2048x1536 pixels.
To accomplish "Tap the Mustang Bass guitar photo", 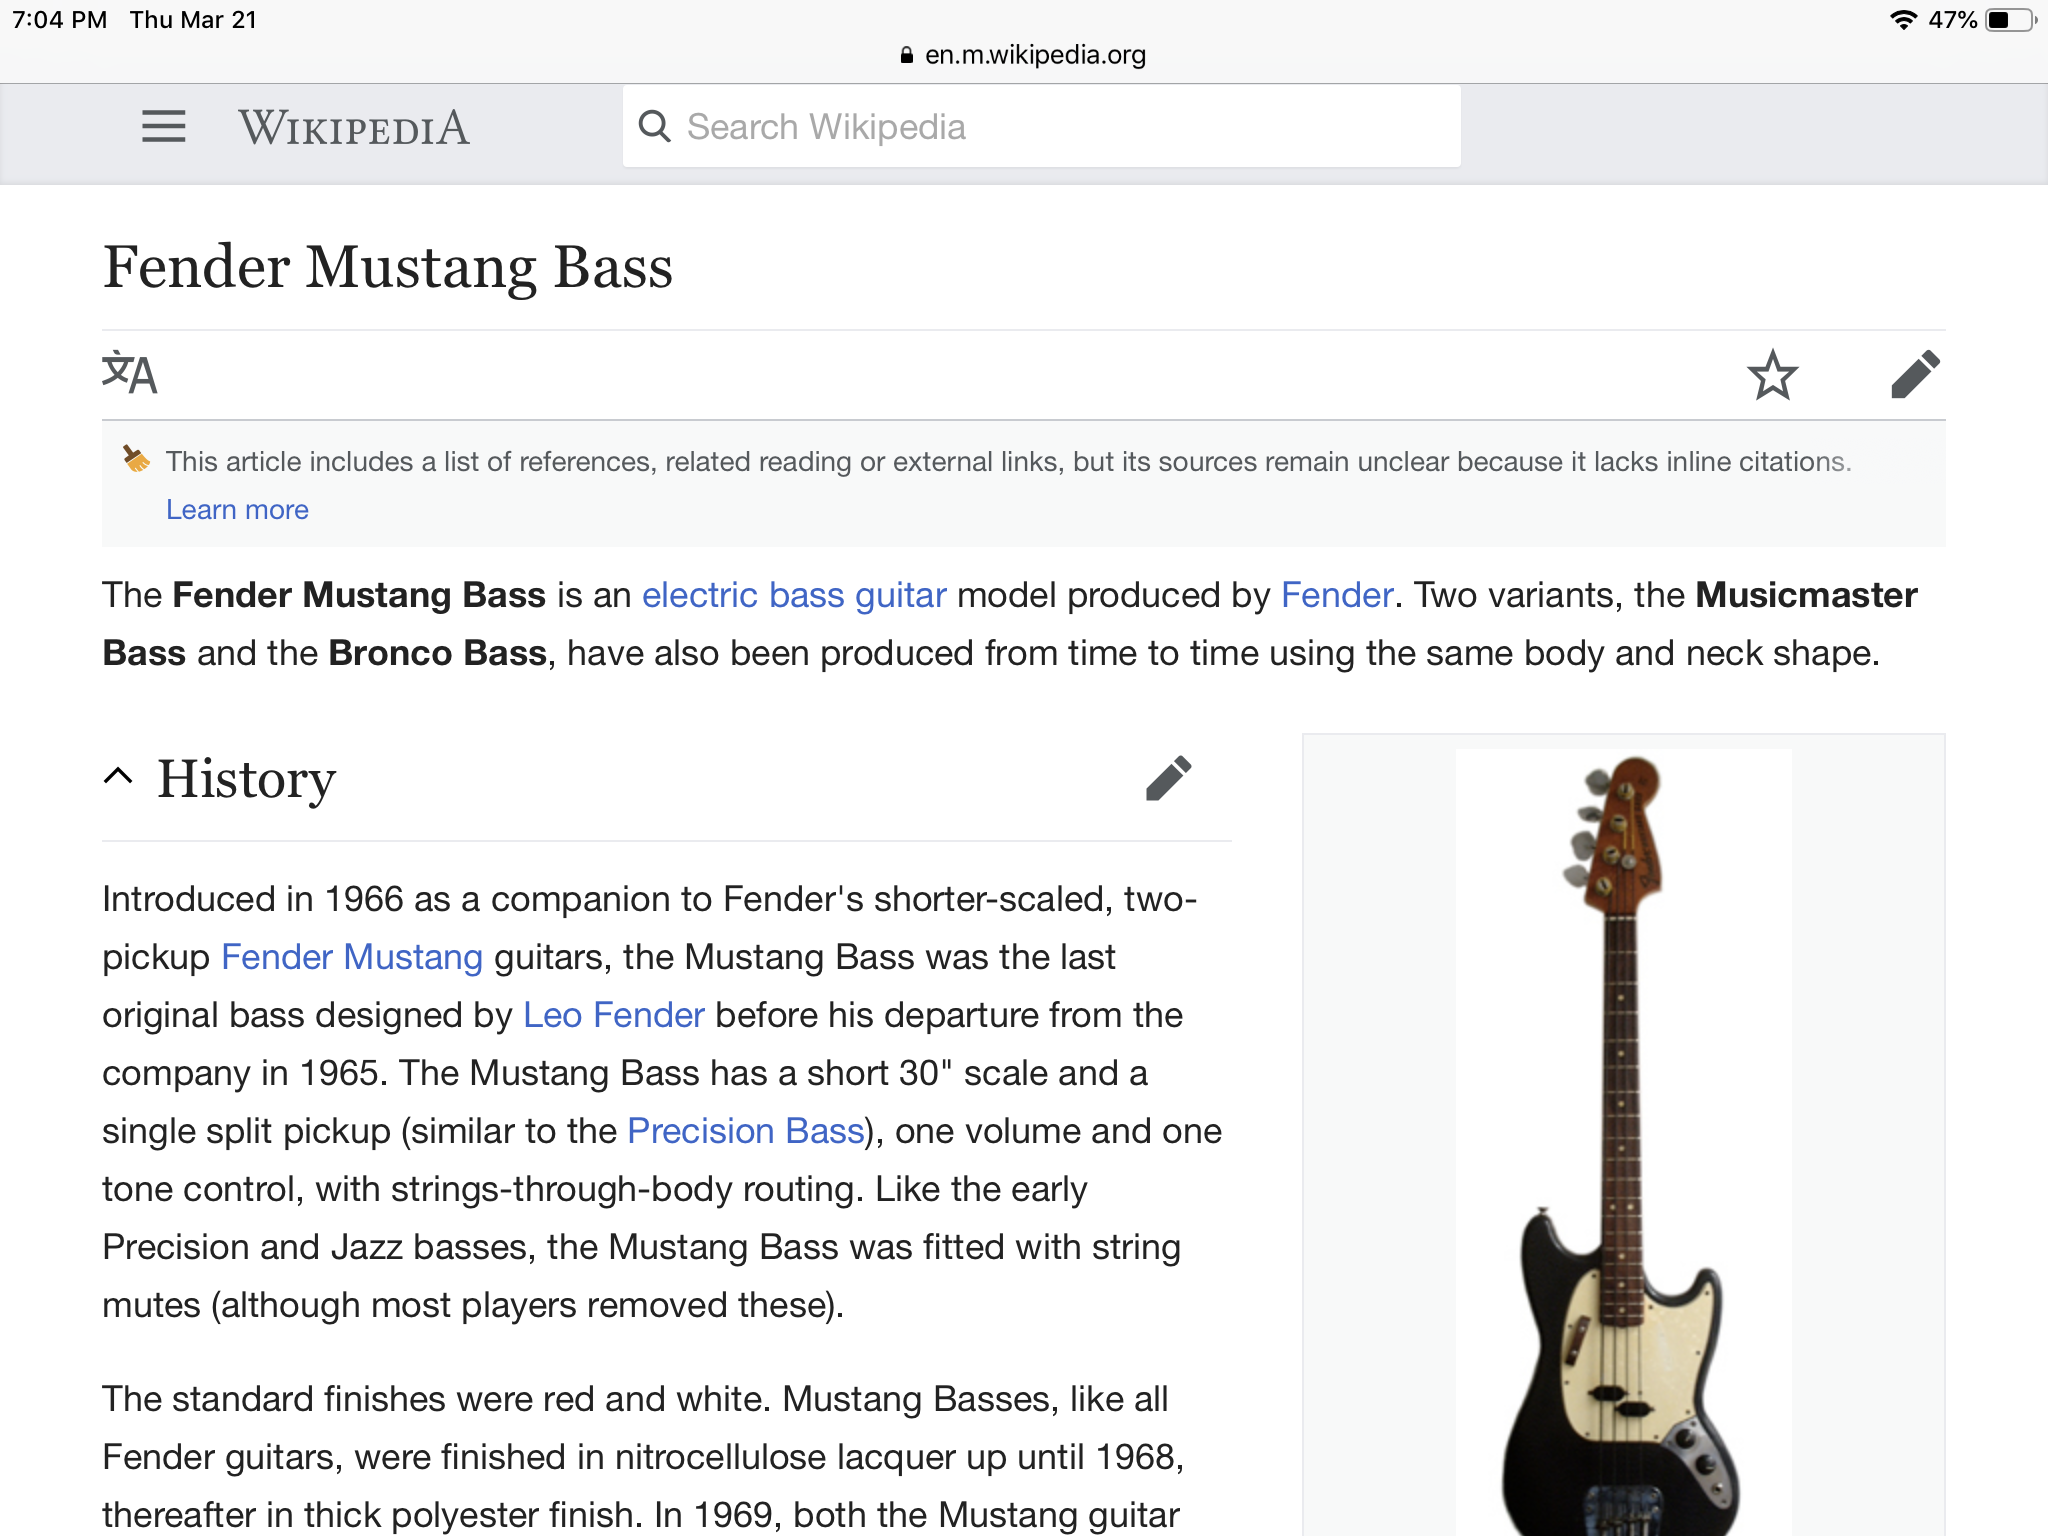I will point(1623,1144).
